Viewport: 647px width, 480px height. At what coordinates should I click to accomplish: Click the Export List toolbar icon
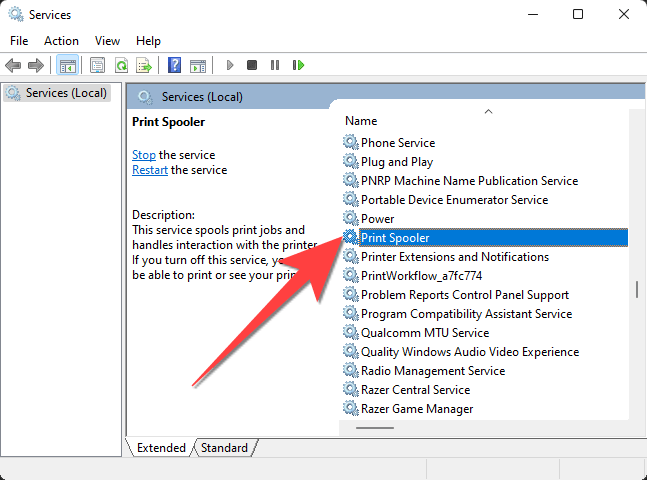click(144, 65)
